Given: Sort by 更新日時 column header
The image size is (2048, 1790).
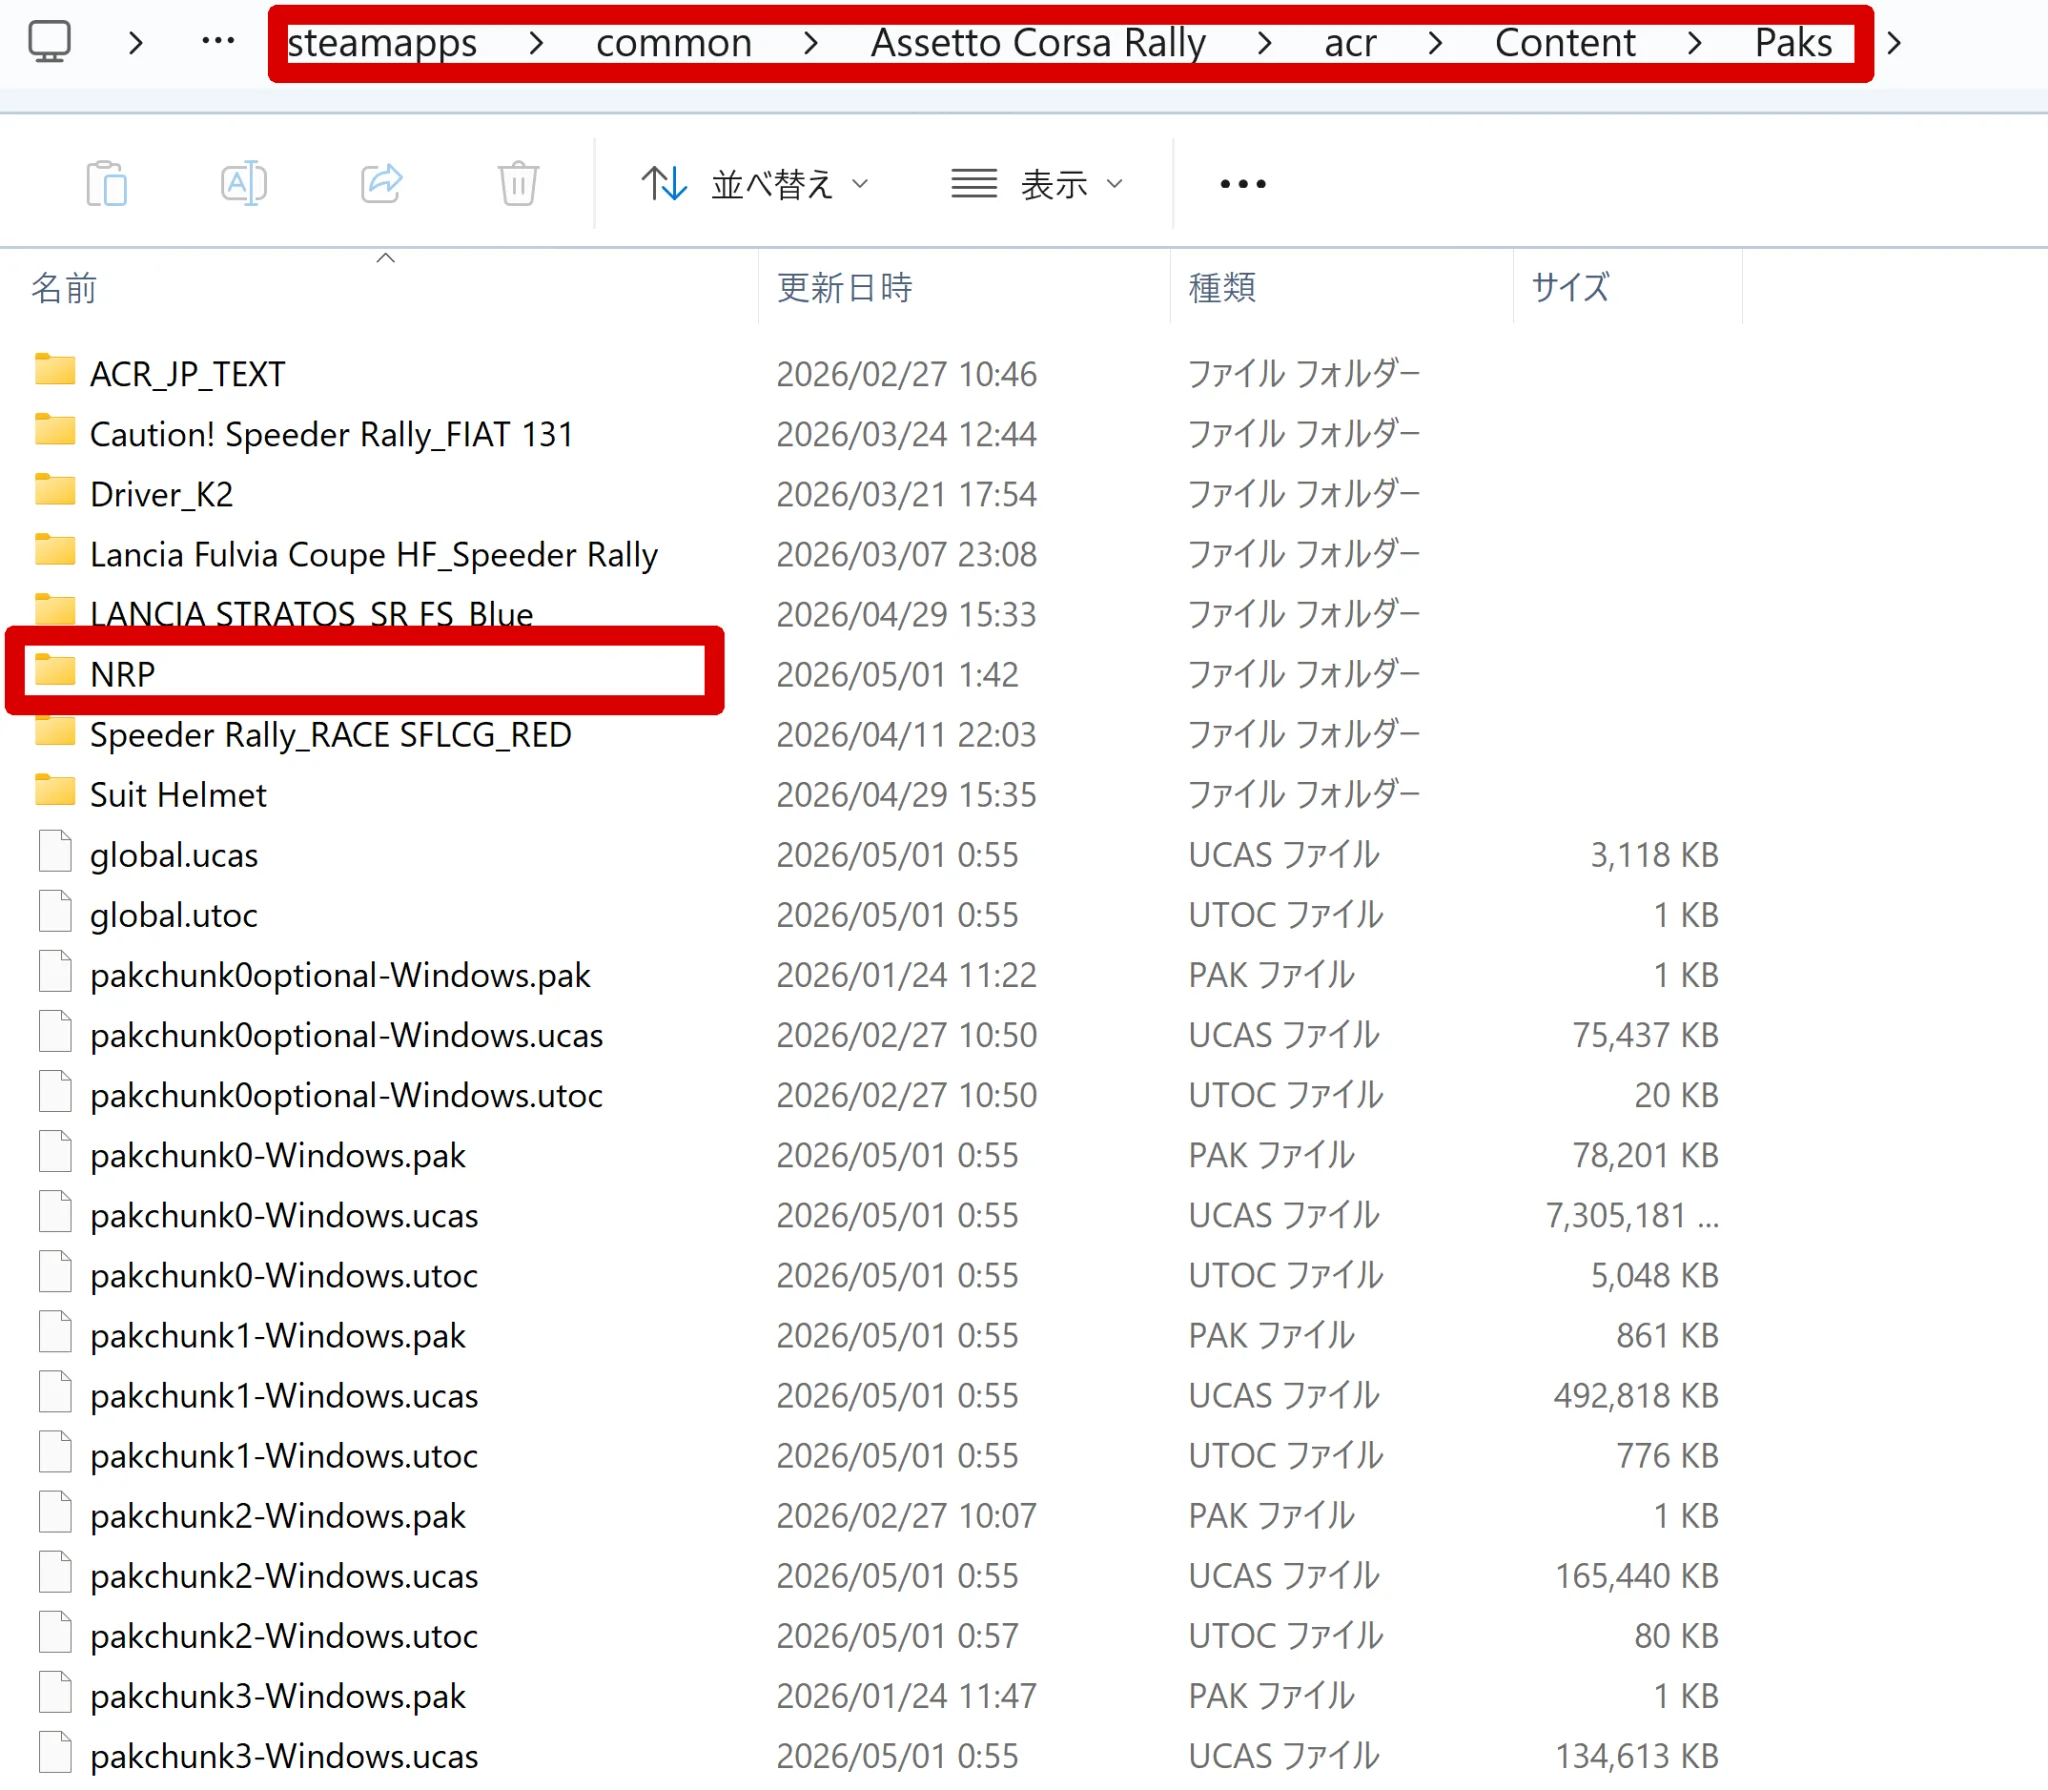Looking at the screenshot, I should tap(845, 288).
